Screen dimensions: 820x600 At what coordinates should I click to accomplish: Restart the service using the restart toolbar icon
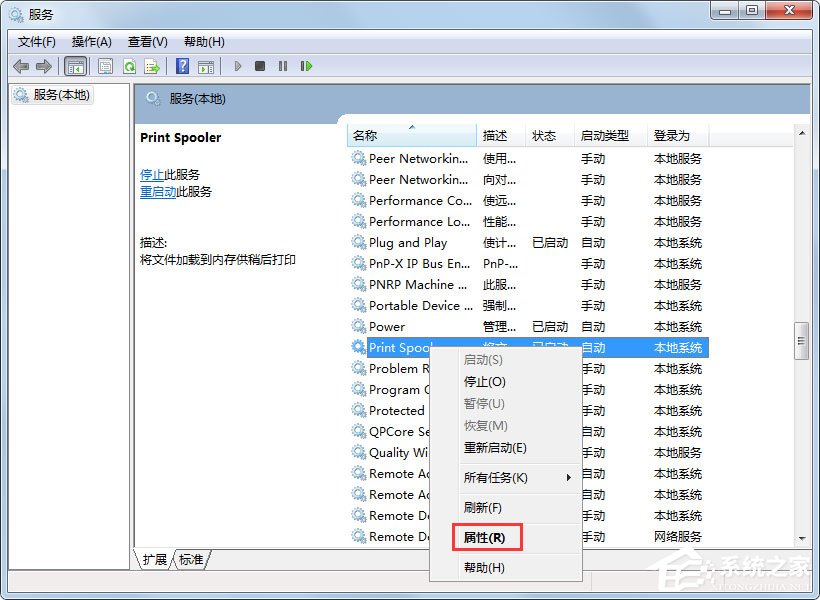(307, 66)
